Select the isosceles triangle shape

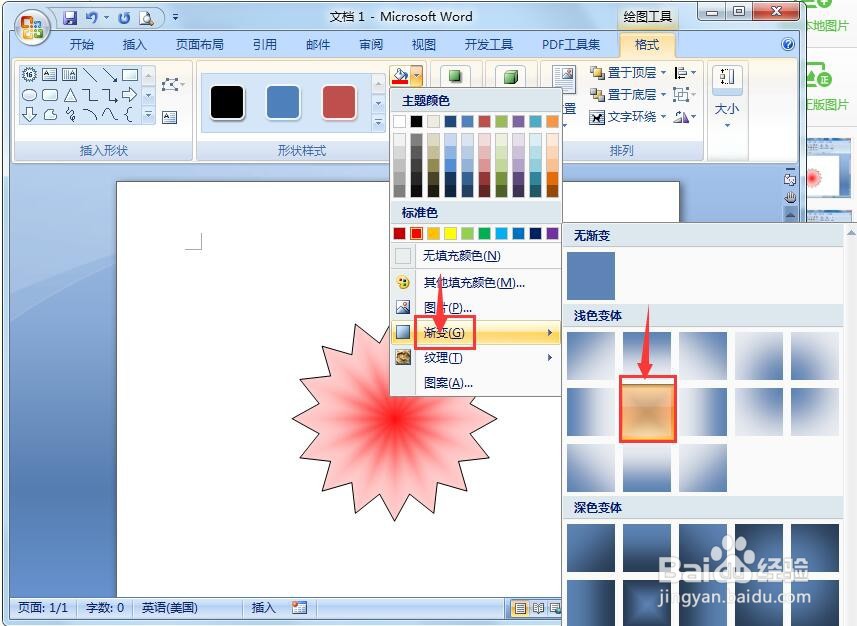pos(70,95)
